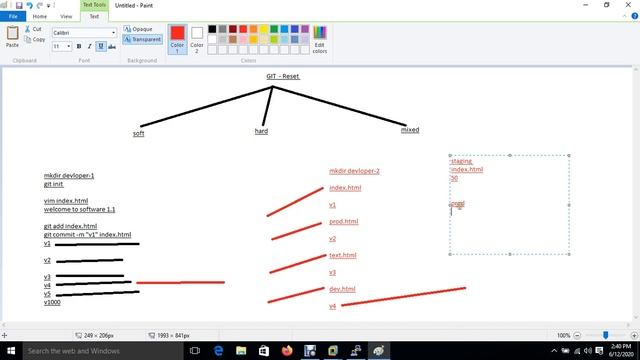Switch to the View tab

tap(66, 16)
